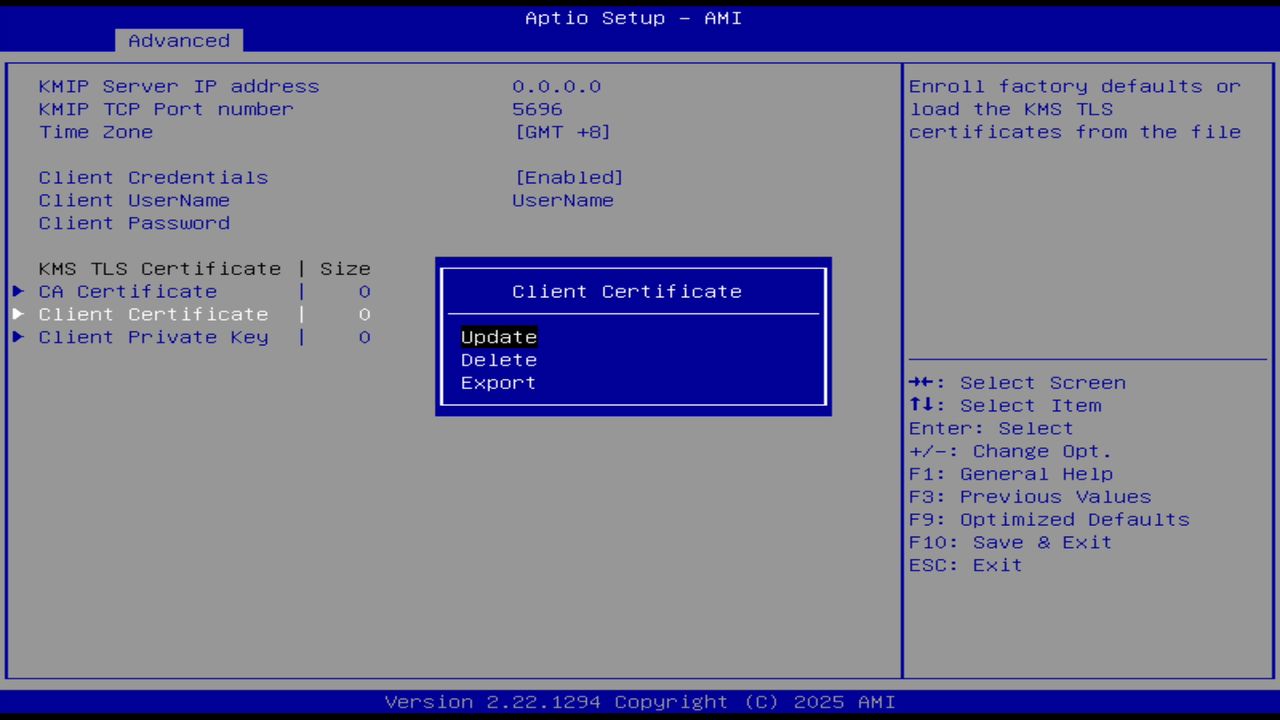
Task: Click the F10: Save & Exit hint
Action: pos(1011,542)
